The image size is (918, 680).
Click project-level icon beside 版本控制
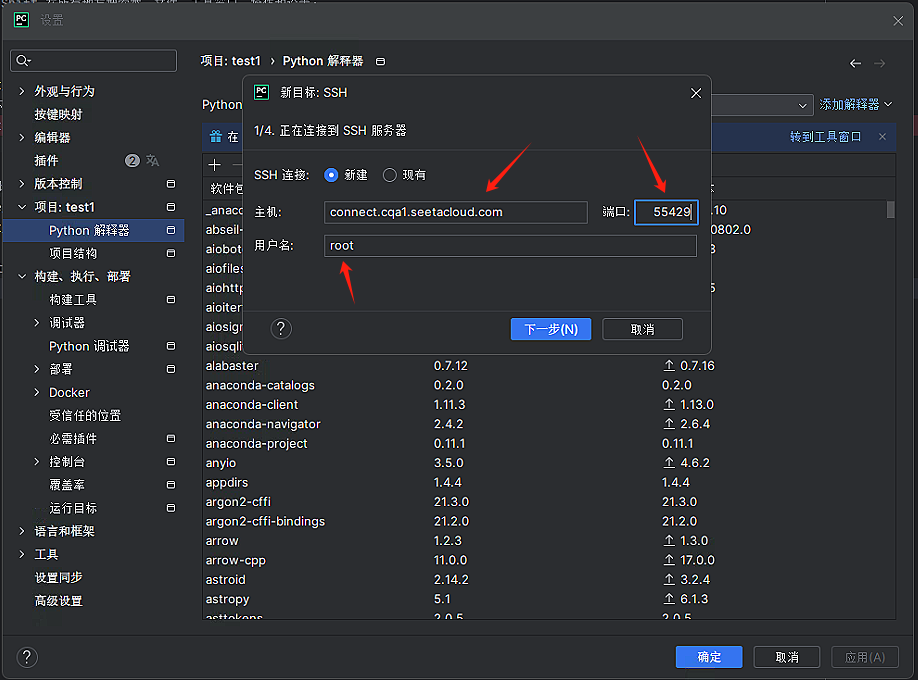pyautogui.click(x=171, y=184)
